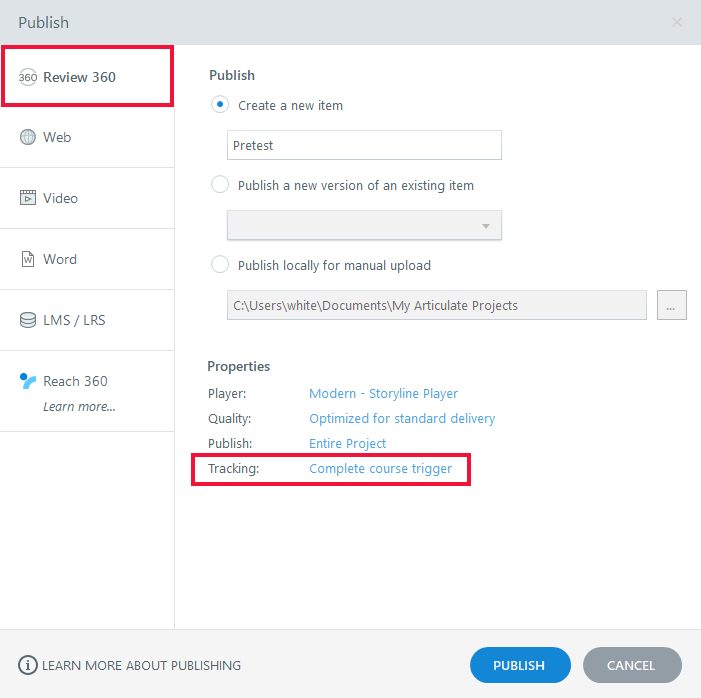Viewport: 701px width, 698px height.
Task: Close the Publish dialog with X
Action: point(677,22)
